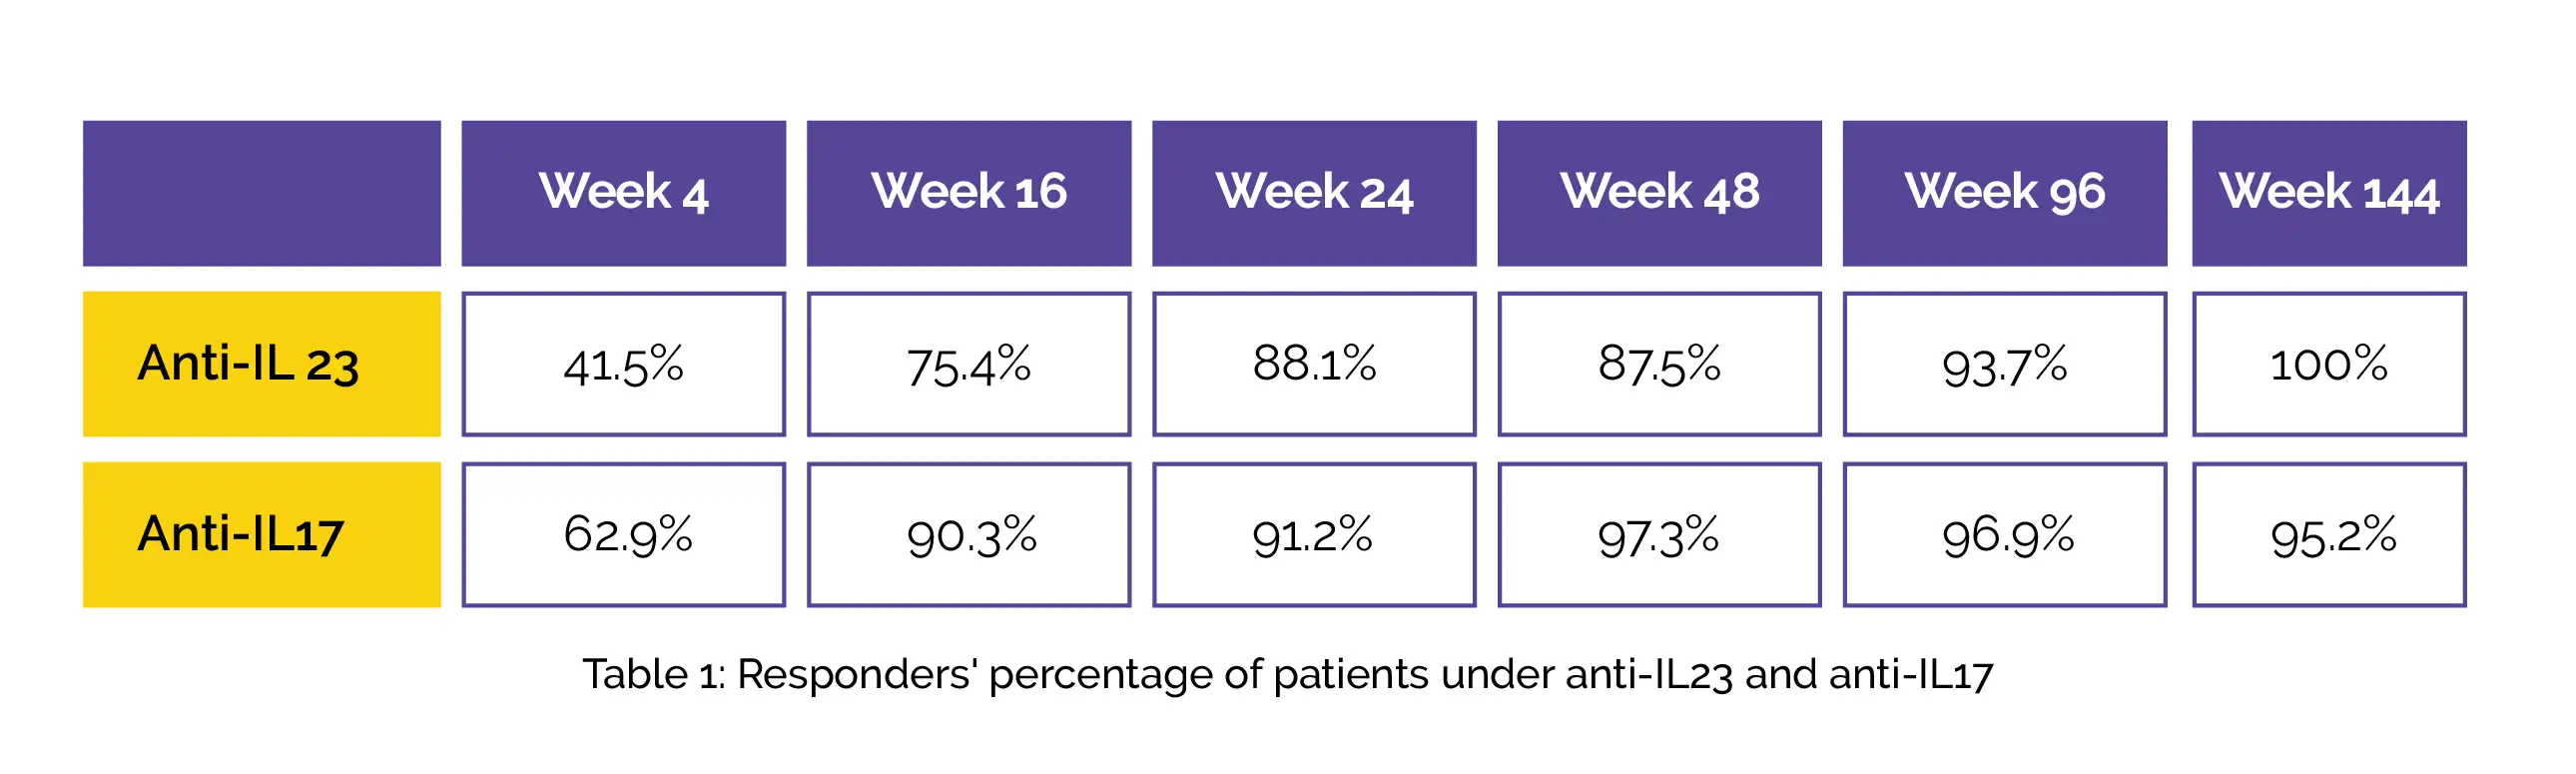Select the 75.4% value cell
Image resolution: width=2576 pixels, height=774 pixels.
point(968,364)
